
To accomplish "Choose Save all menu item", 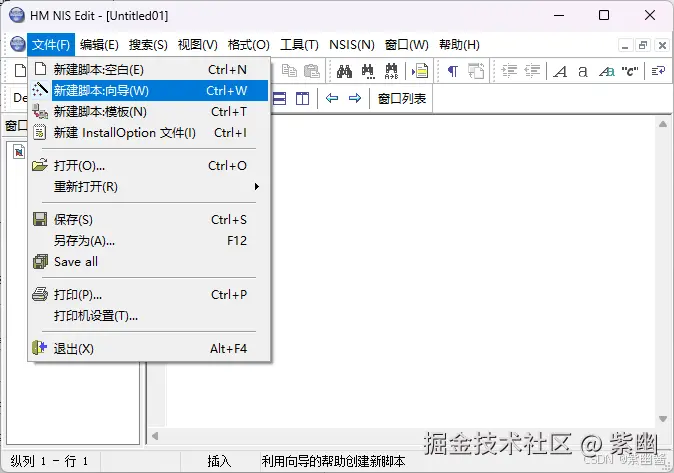I will [x=149, y=261].
